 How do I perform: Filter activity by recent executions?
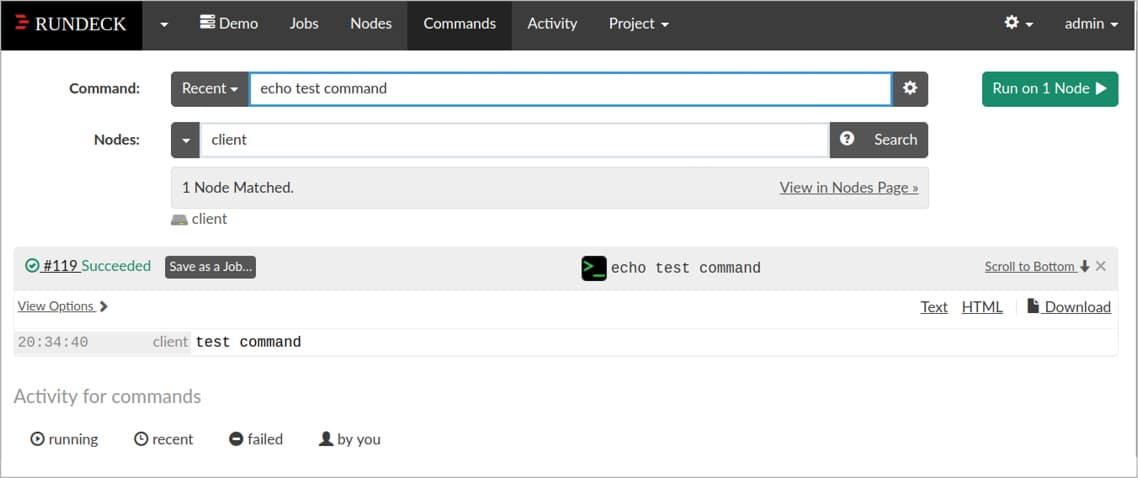163,439
